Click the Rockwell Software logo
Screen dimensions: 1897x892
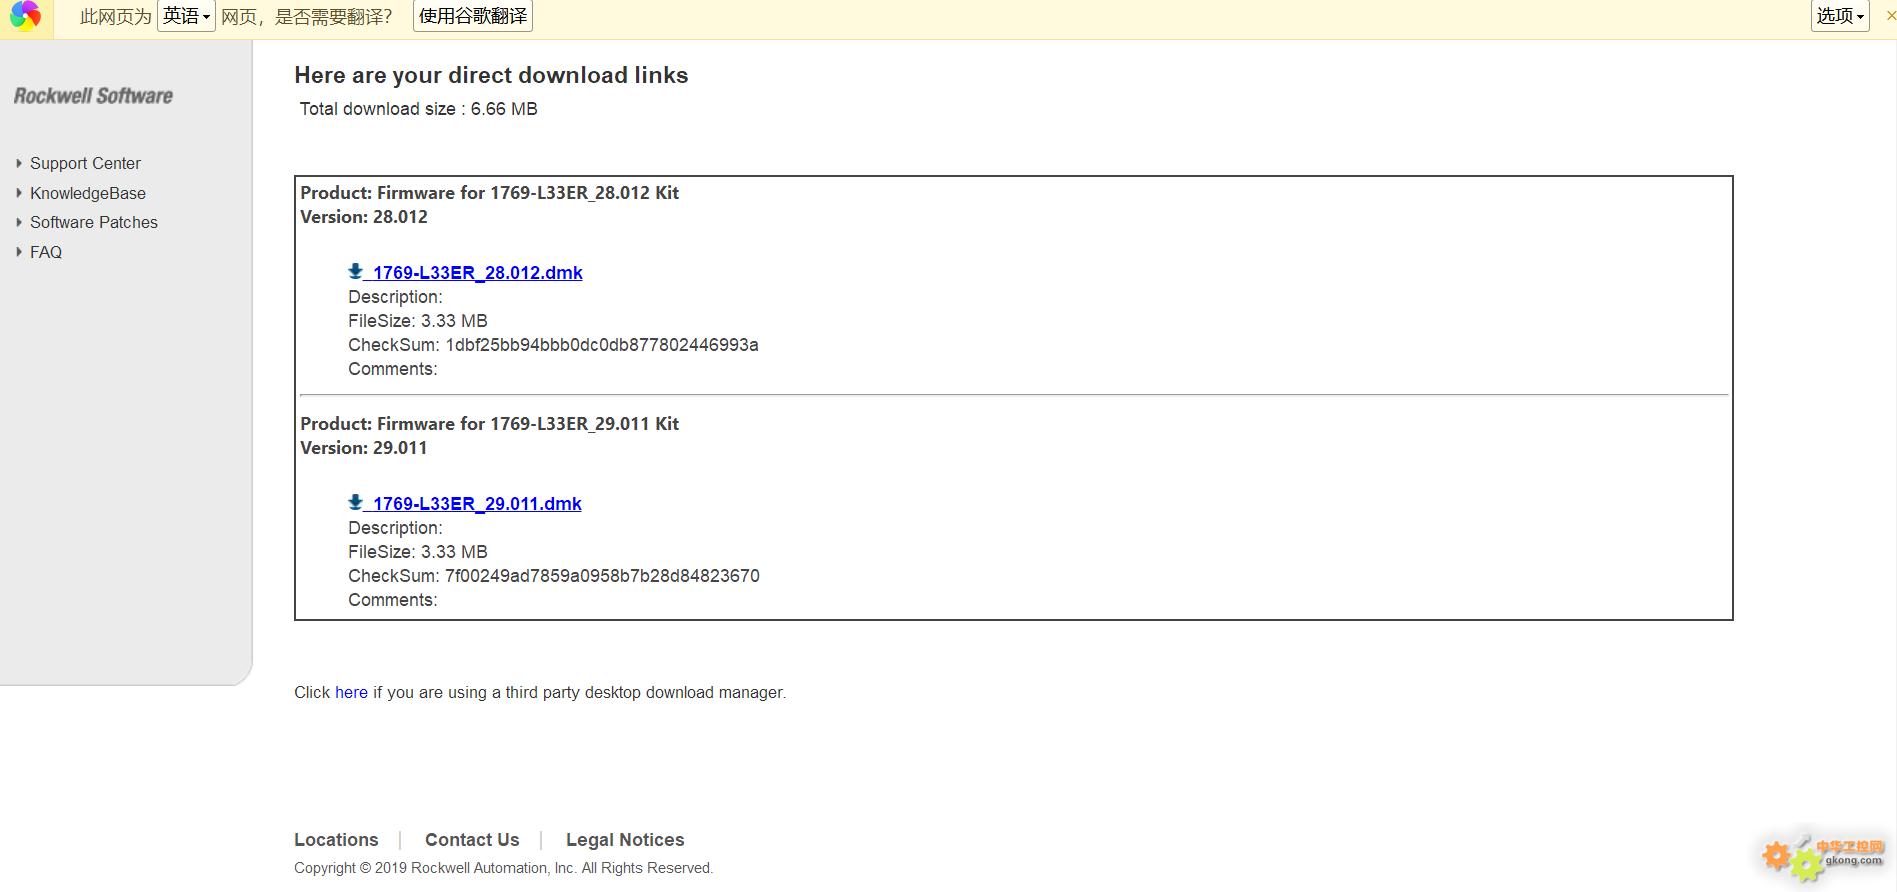[x=93, y=96]
